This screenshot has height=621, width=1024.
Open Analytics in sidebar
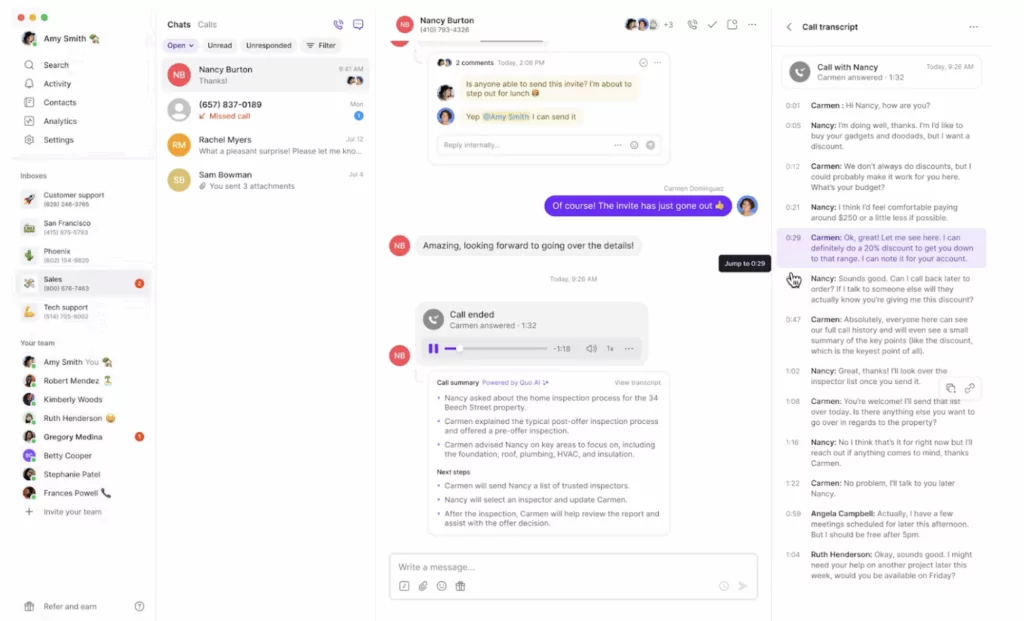coord(59,121)
